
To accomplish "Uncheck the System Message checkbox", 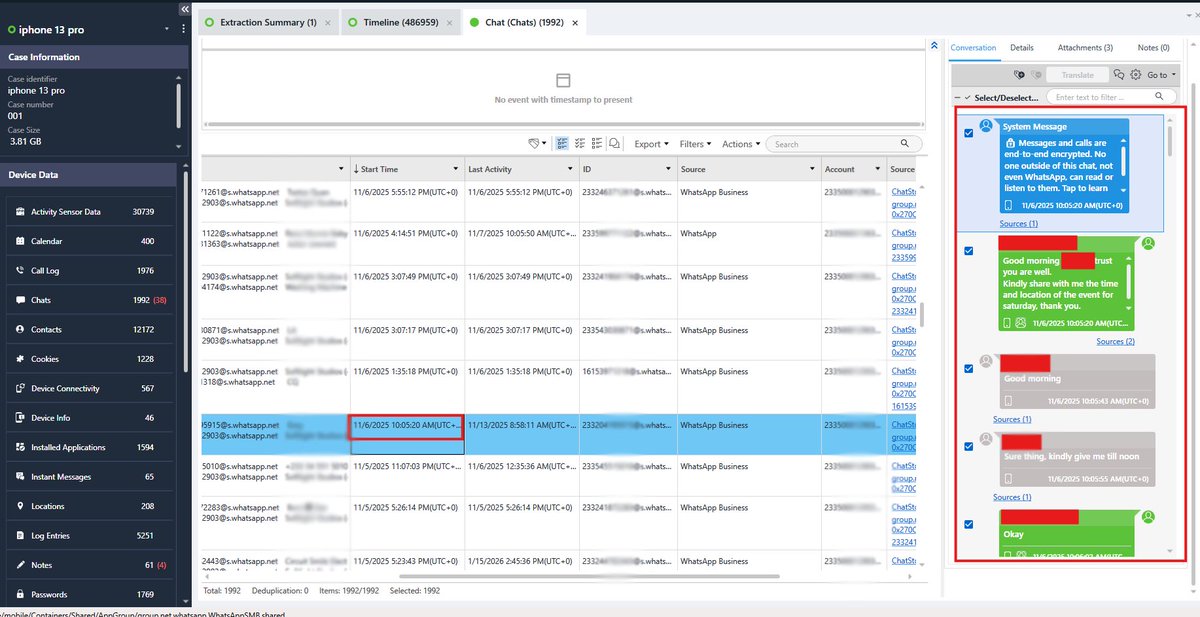I will click(968, 134).
